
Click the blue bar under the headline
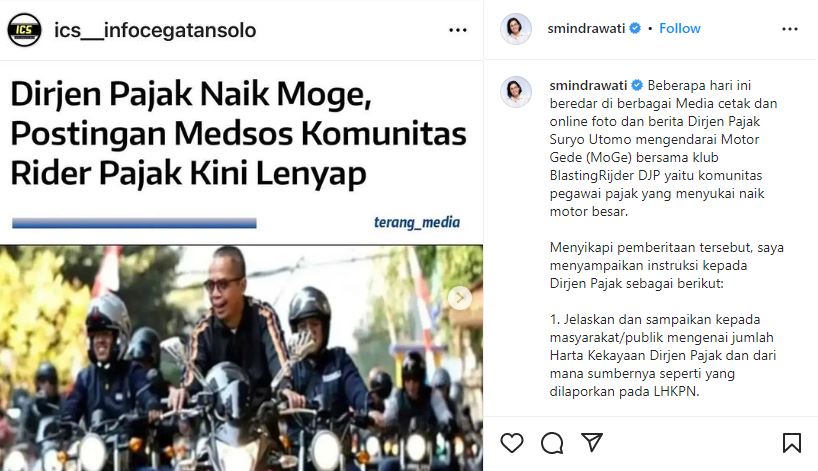[x=134, y=223]
